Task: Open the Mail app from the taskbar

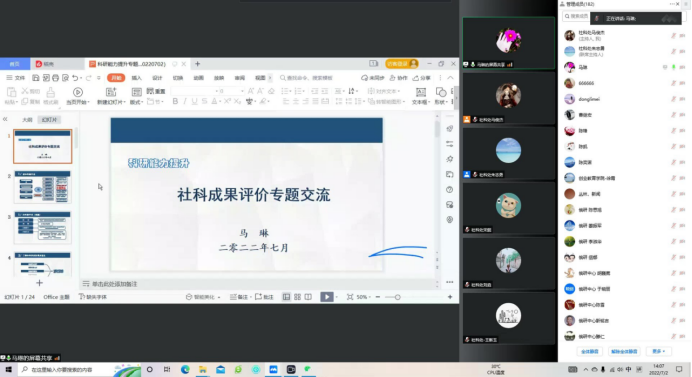Action: pyautogui.click(x=220, y=369)
